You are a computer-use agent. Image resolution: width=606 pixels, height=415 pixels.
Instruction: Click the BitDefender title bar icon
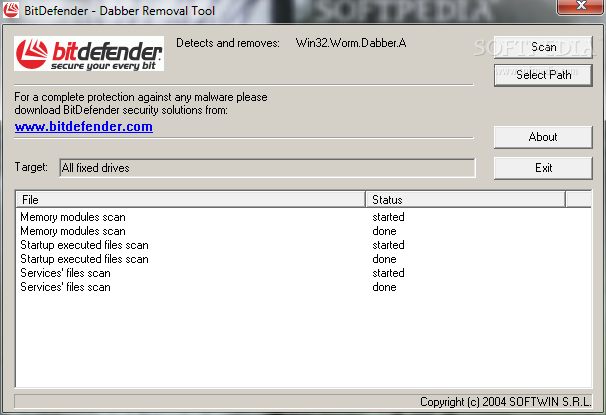pyautogui.click(x=10, y=10)
